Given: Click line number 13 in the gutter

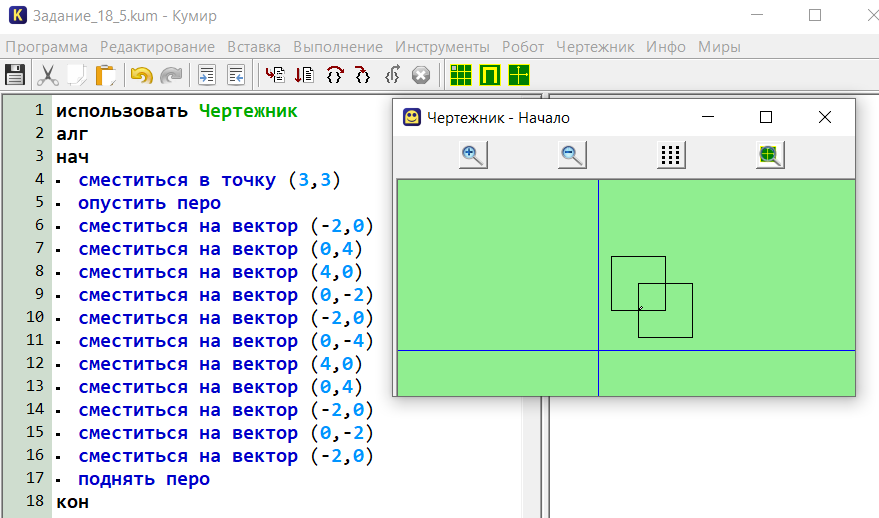Looking at the screenshot, I should (x=35, y=386).
